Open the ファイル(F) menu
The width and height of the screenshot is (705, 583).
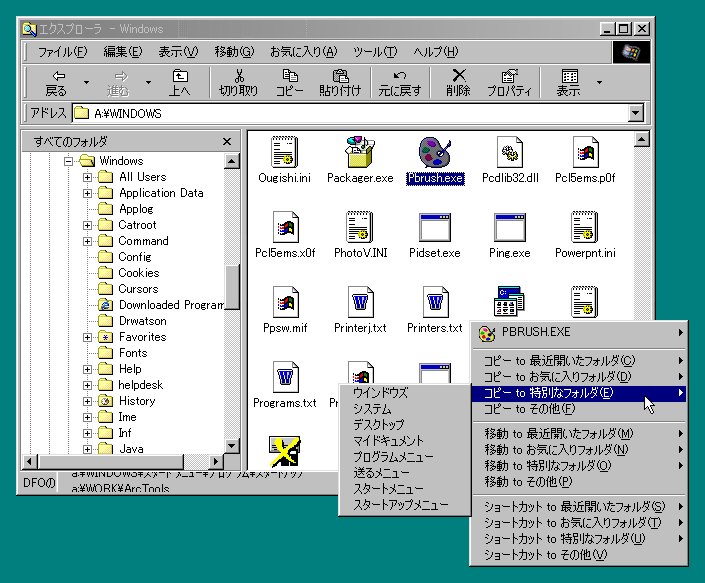click(x=62, y=52)
